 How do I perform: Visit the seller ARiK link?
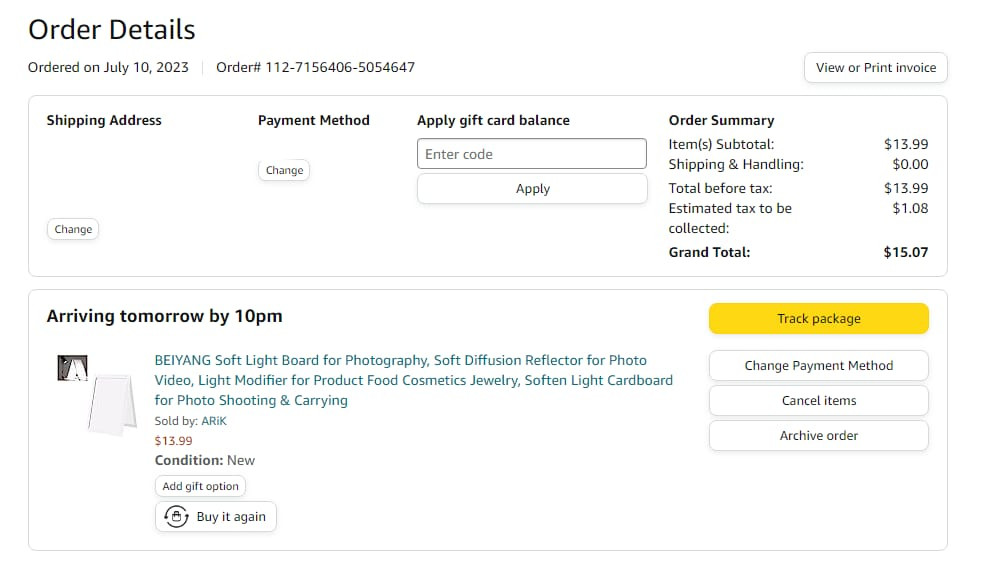214,421
